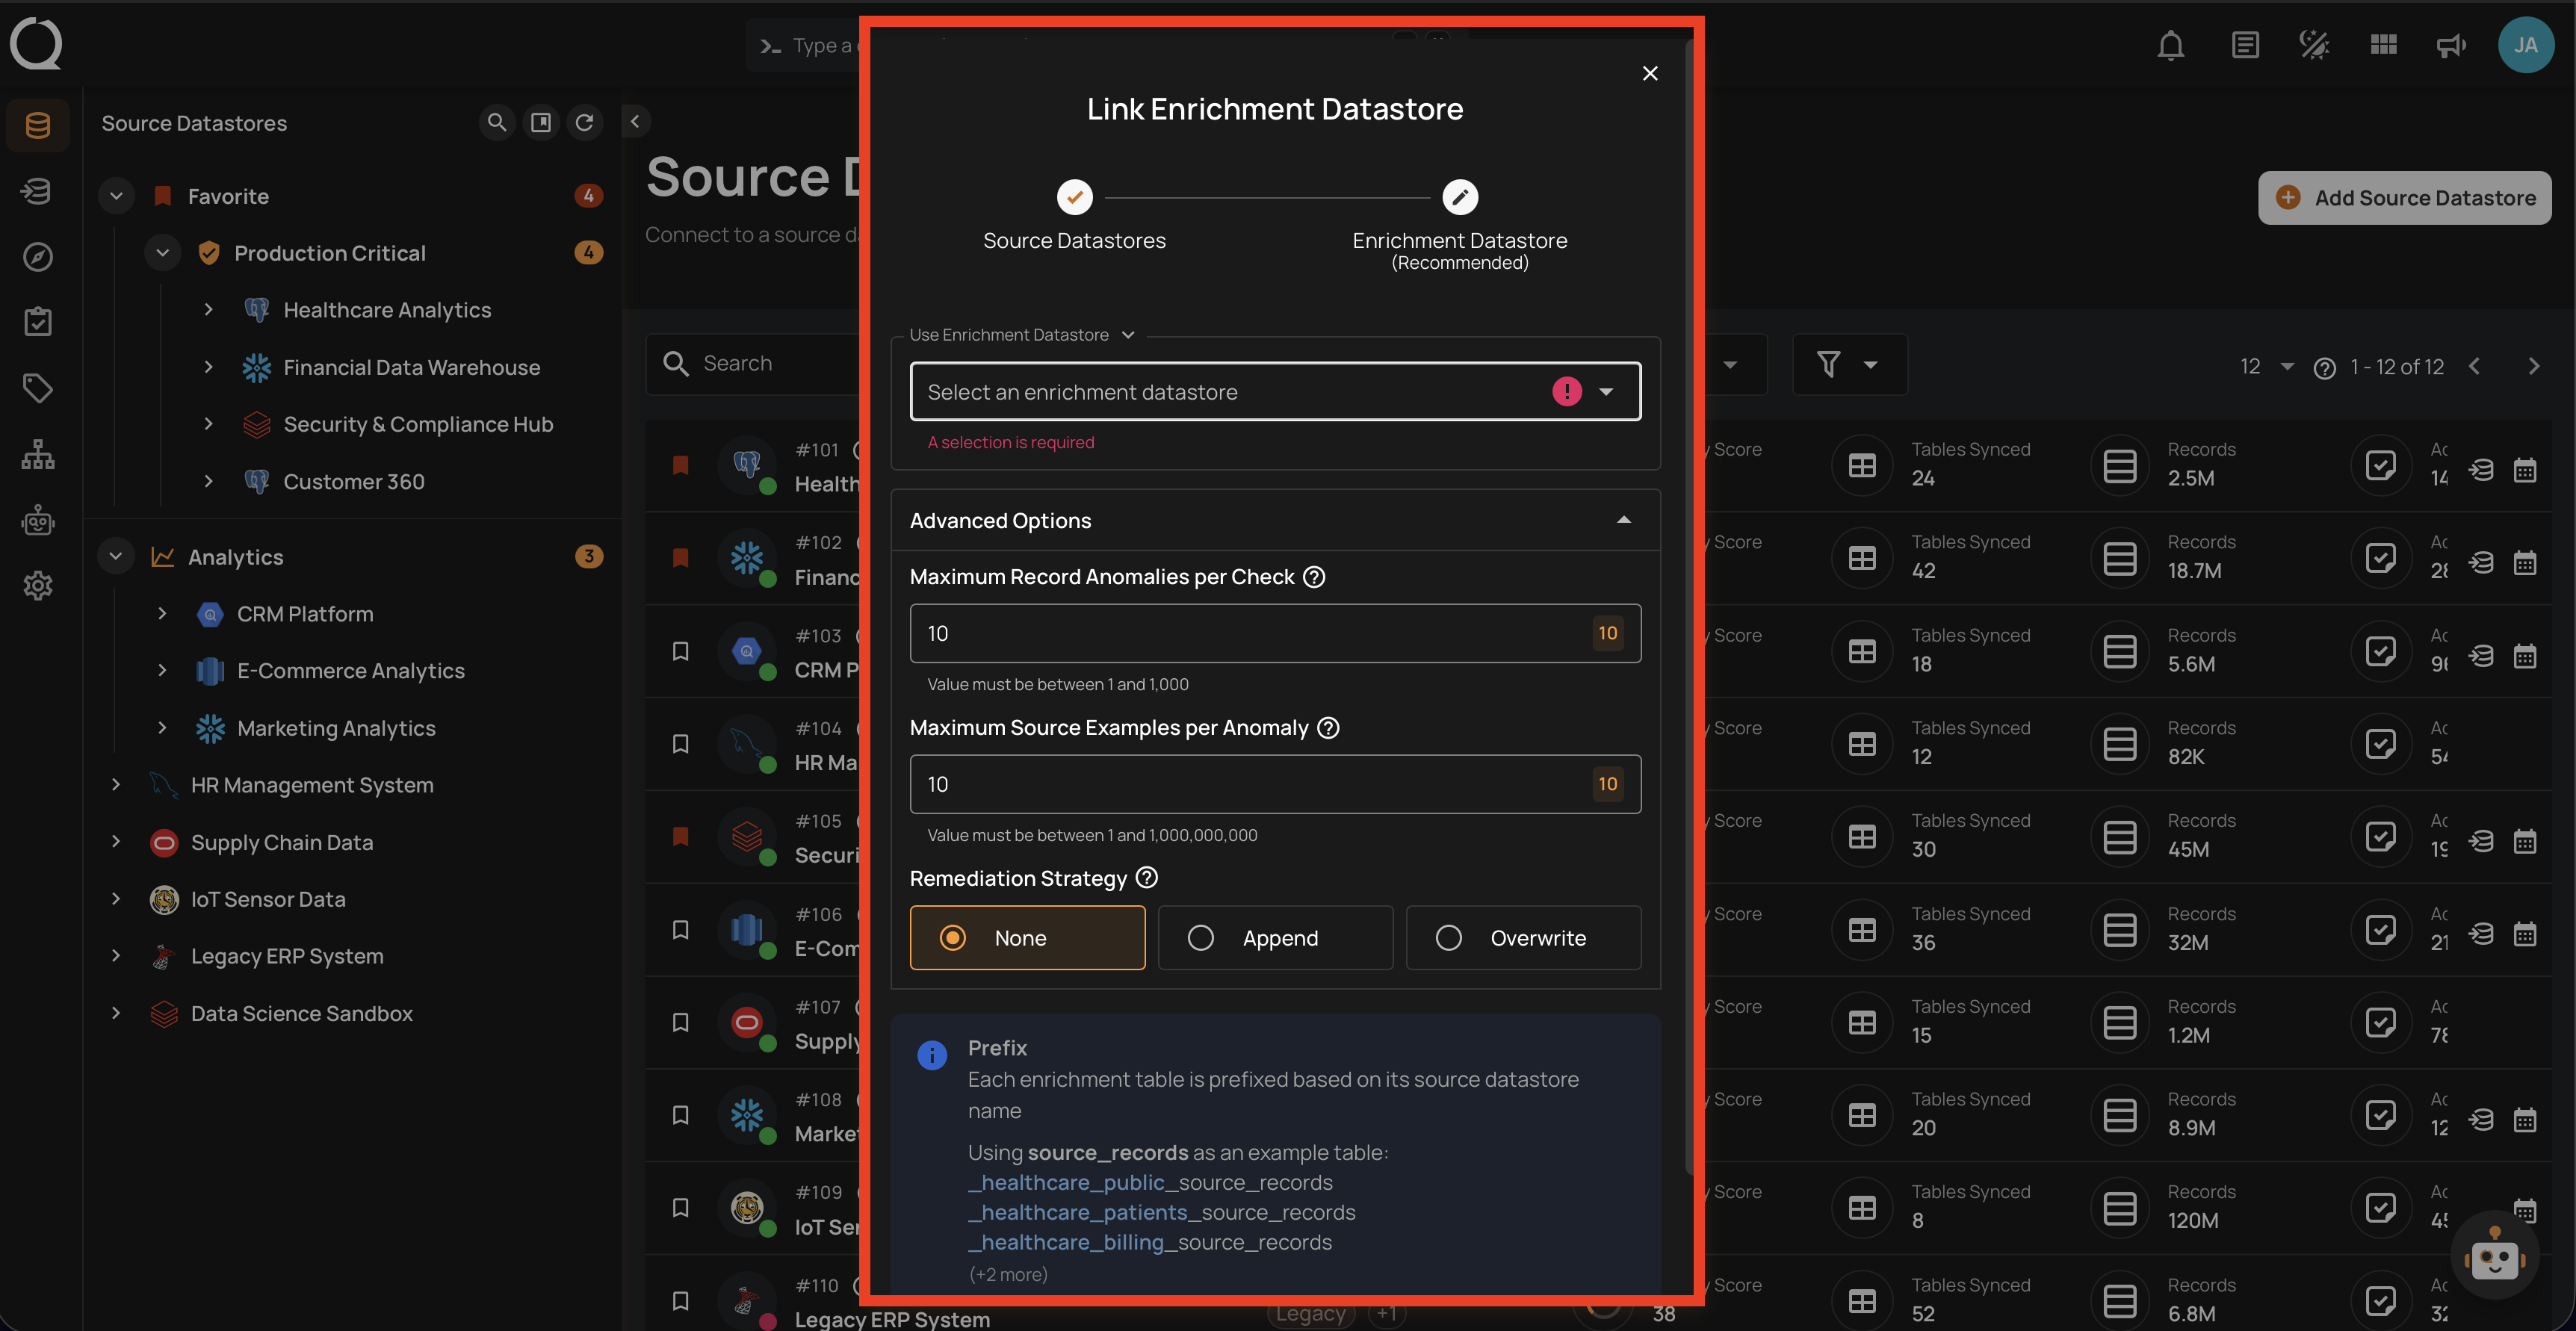This screenshot has width=2576, height=1331.
Task: Click the settings gear in left sidebar
Action: tap(38, 586)
